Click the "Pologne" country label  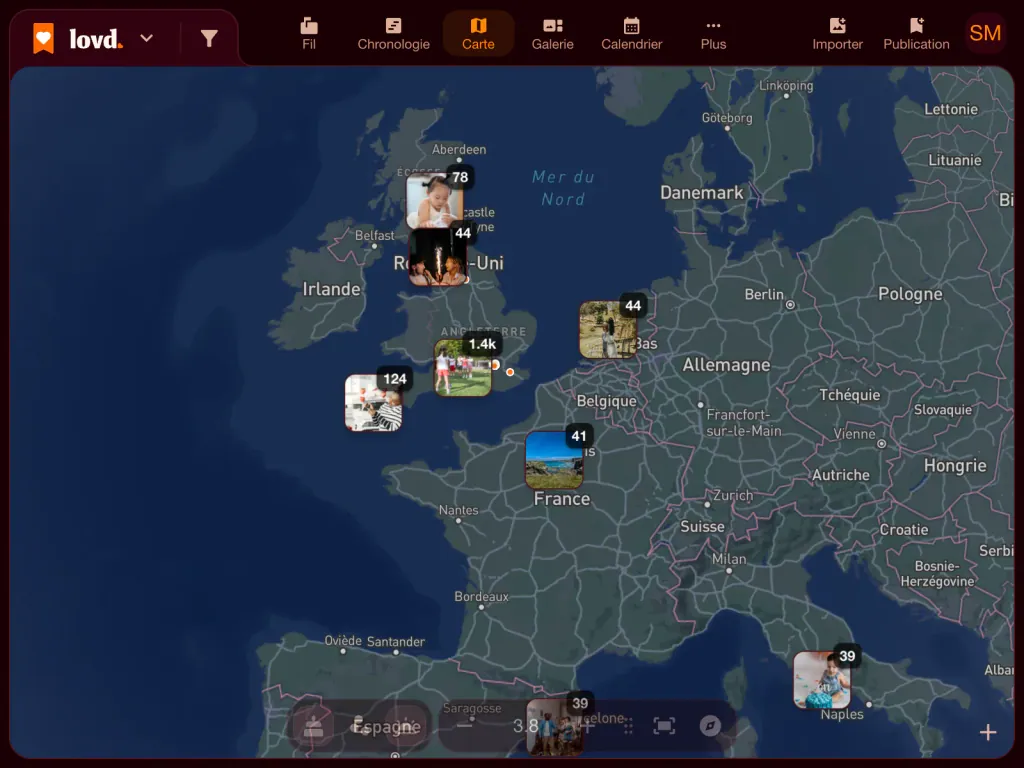click(x=910, y=295)
